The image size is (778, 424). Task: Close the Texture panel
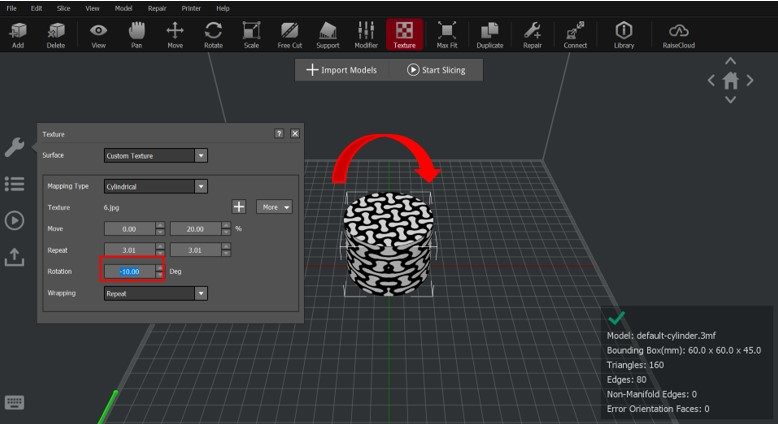(x=295, y=133)
